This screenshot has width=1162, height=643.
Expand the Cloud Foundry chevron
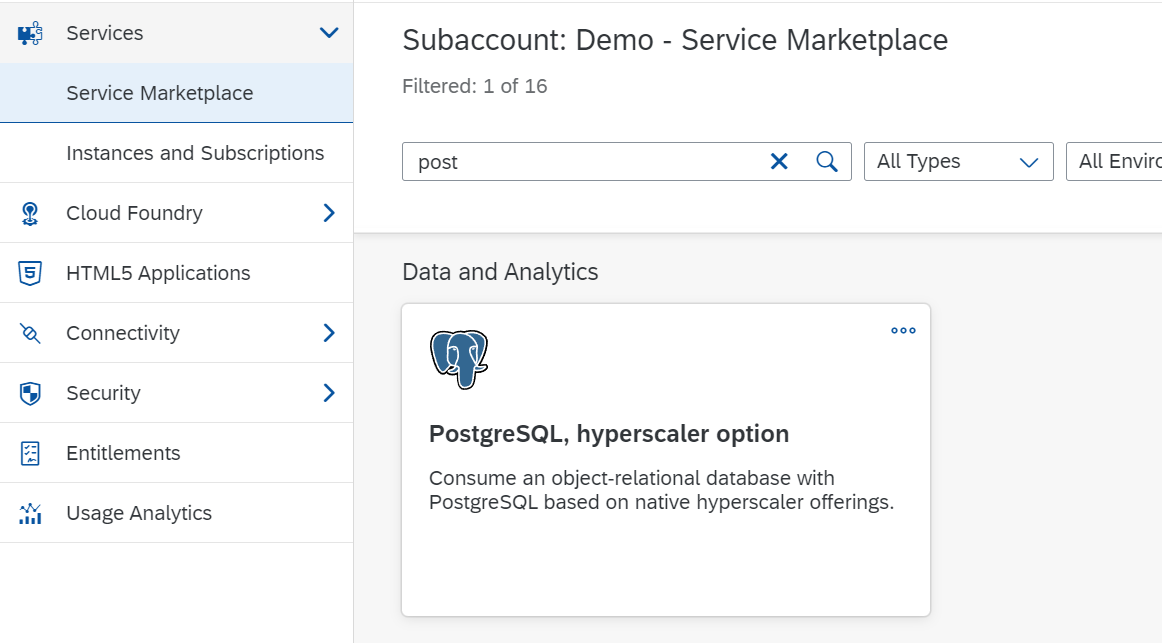[329, 213]
